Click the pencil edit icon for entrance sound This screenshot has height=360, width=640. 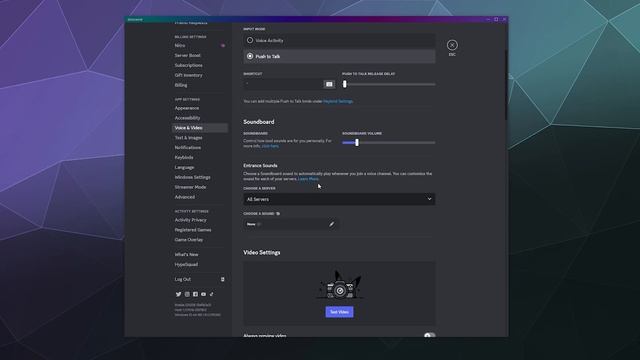pyautogui.click(x=331, y=224)
